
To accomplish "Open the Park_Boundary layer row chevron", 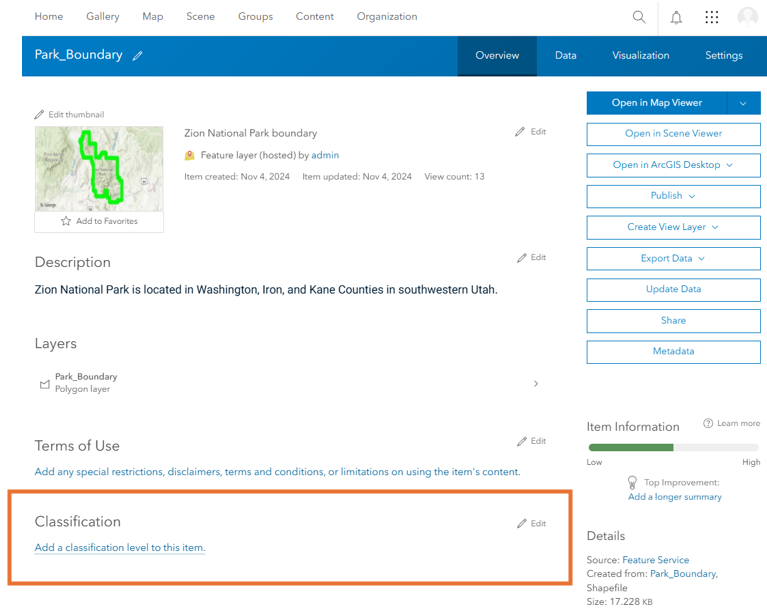I will coord(536,384).
